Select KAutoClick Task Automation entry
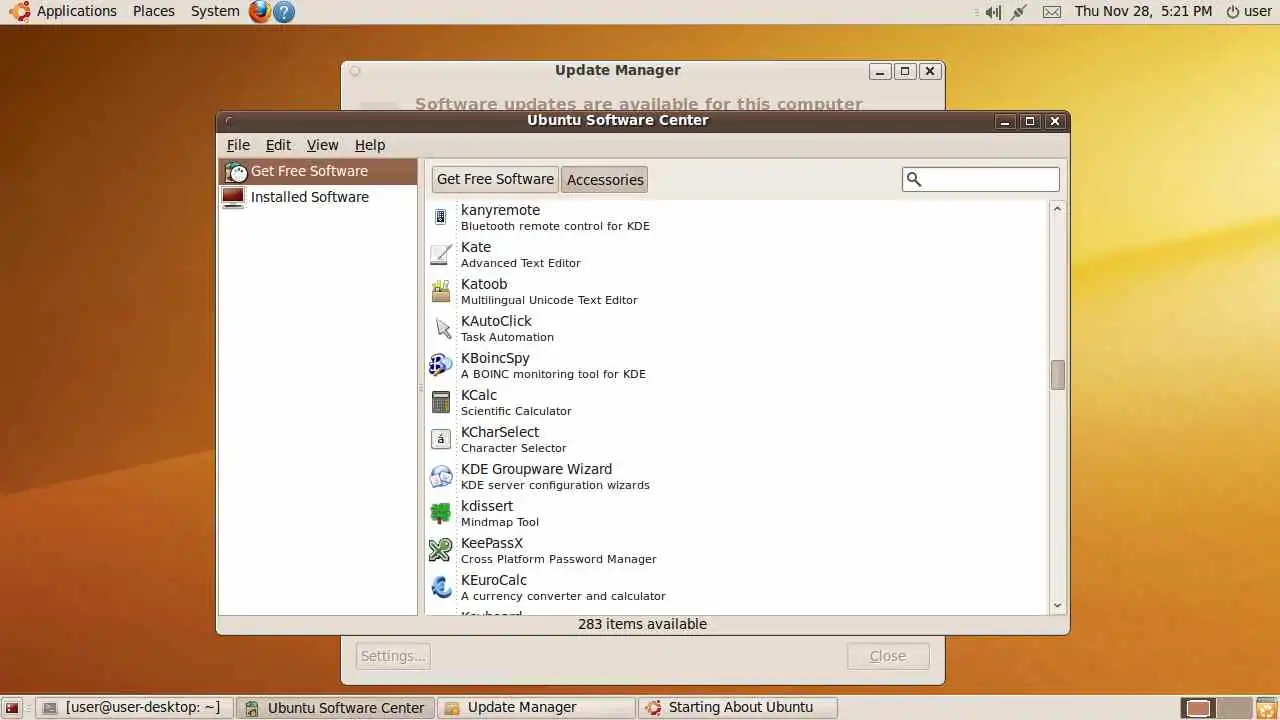Viewport: 1280px width, 720px height. (737, 328)
